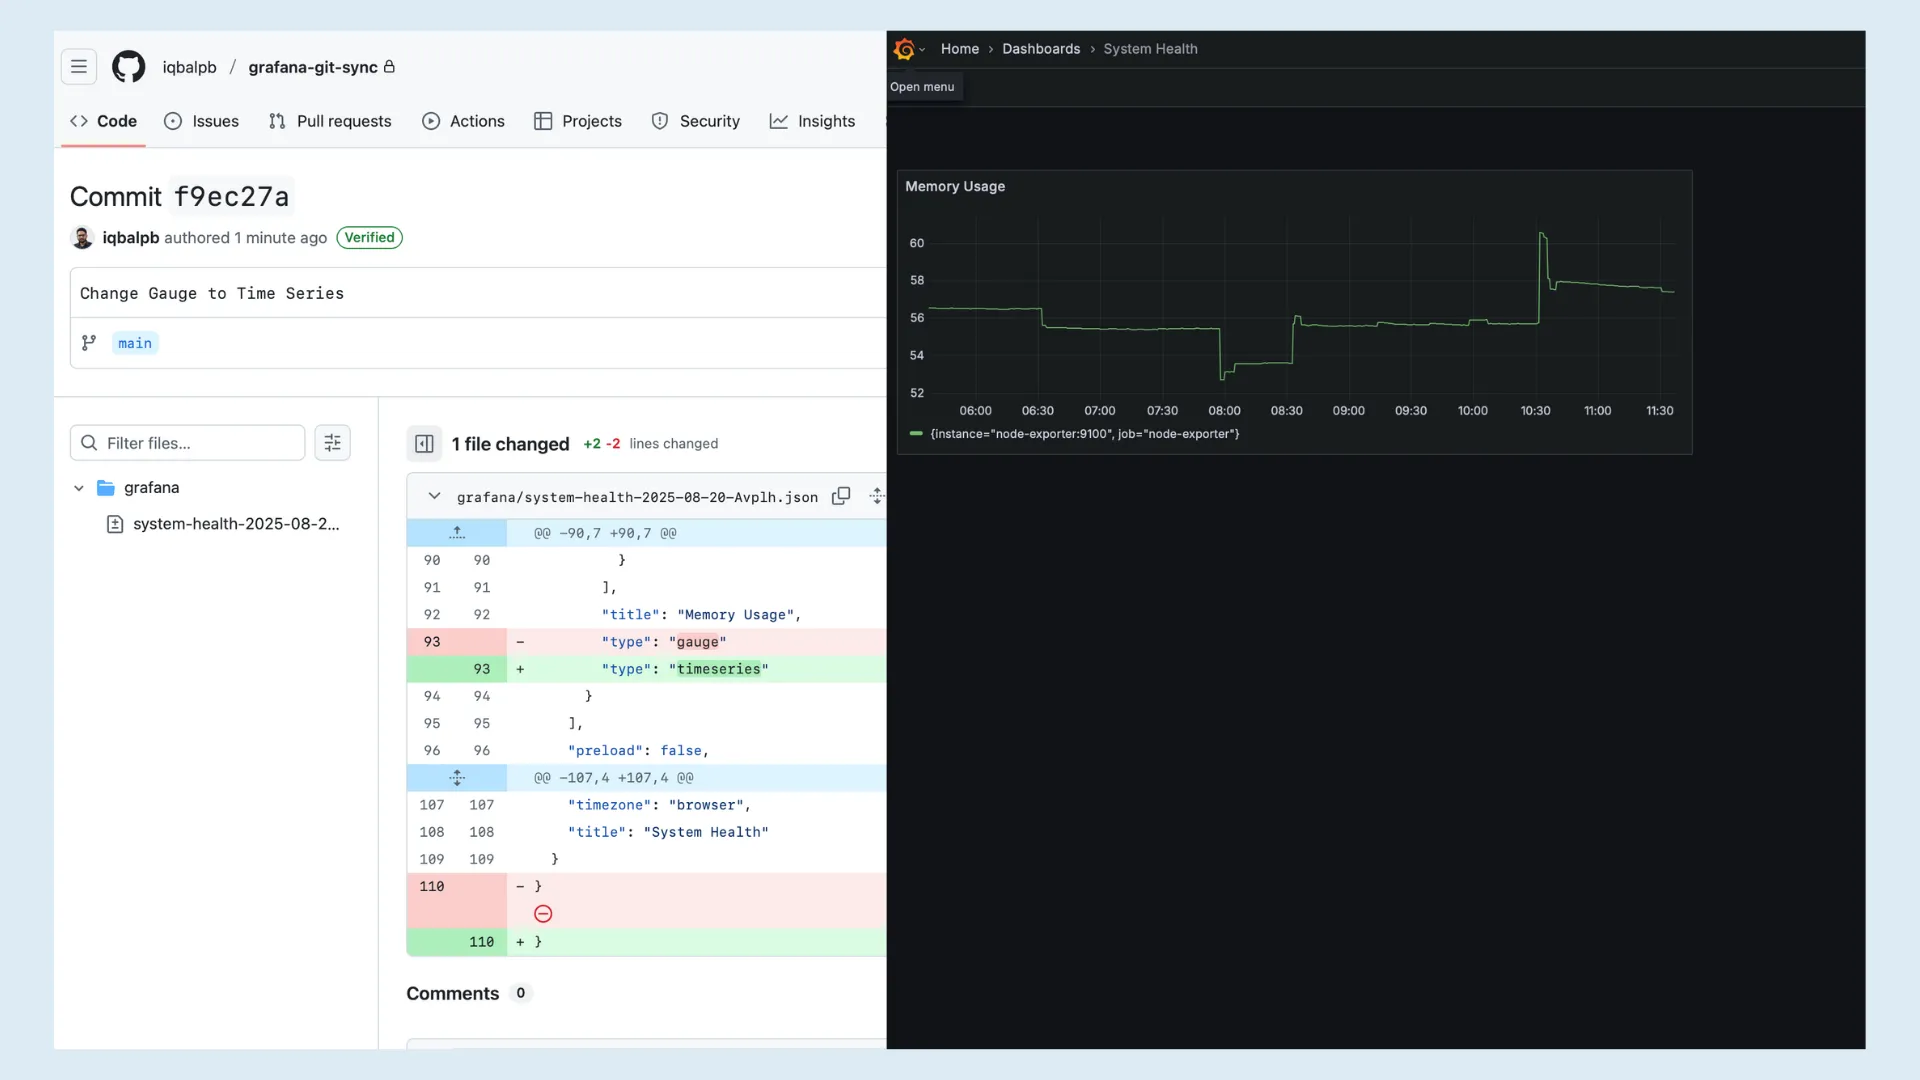
Task: Open the GitHub hamburger navigation menu
Action: [79, 67]
